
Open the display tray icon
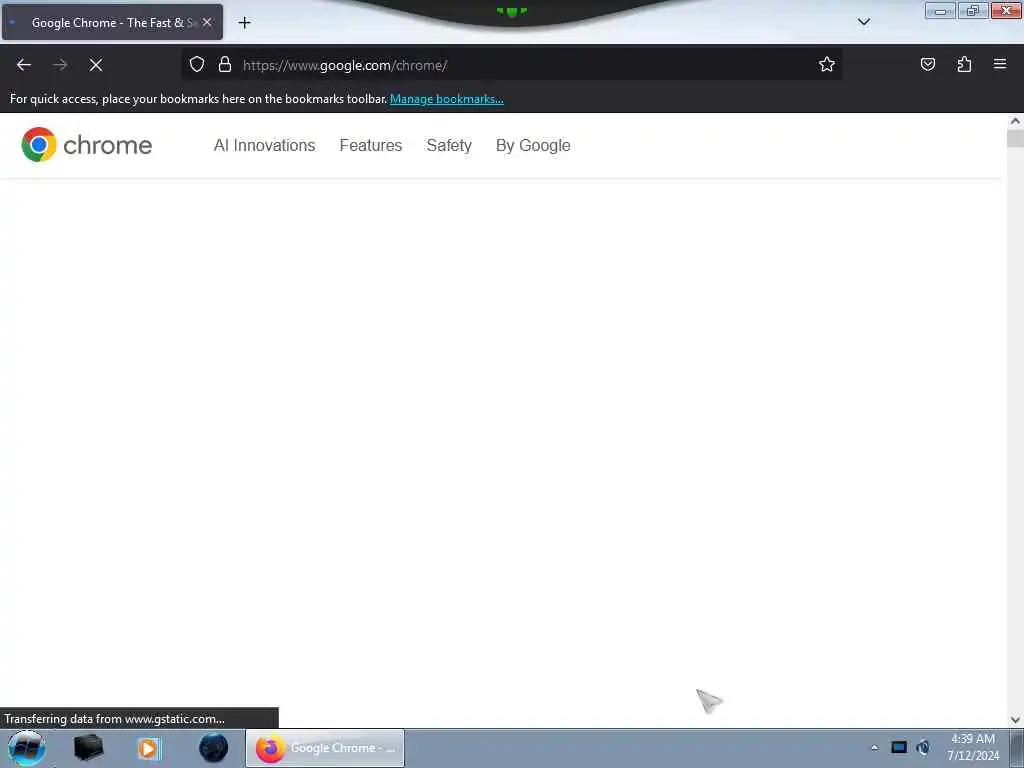click(x=899, y=747)
